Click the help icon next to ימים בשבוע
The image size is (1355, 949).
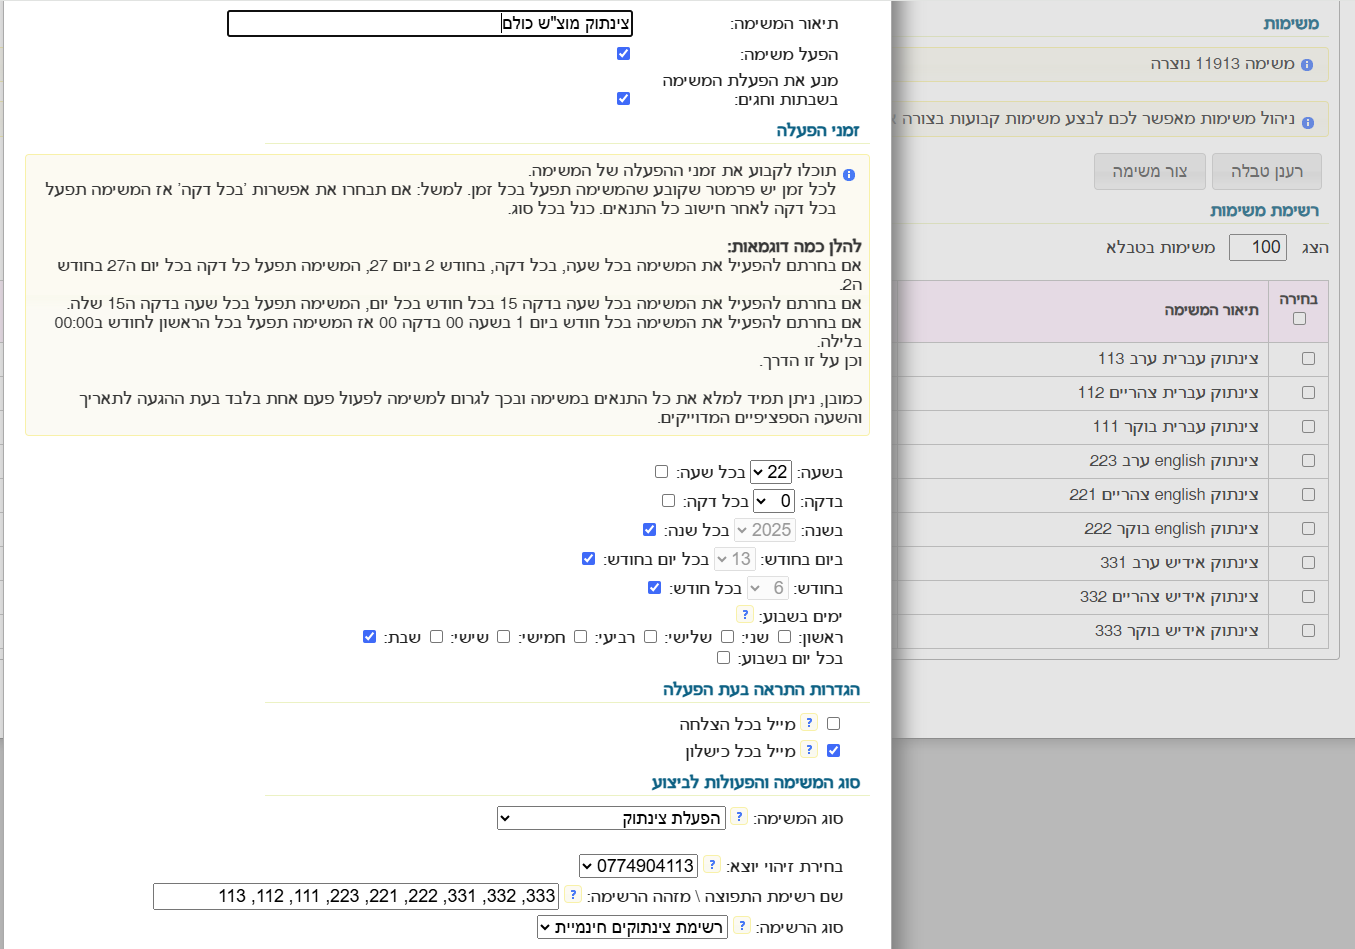(x=745, y=615)
